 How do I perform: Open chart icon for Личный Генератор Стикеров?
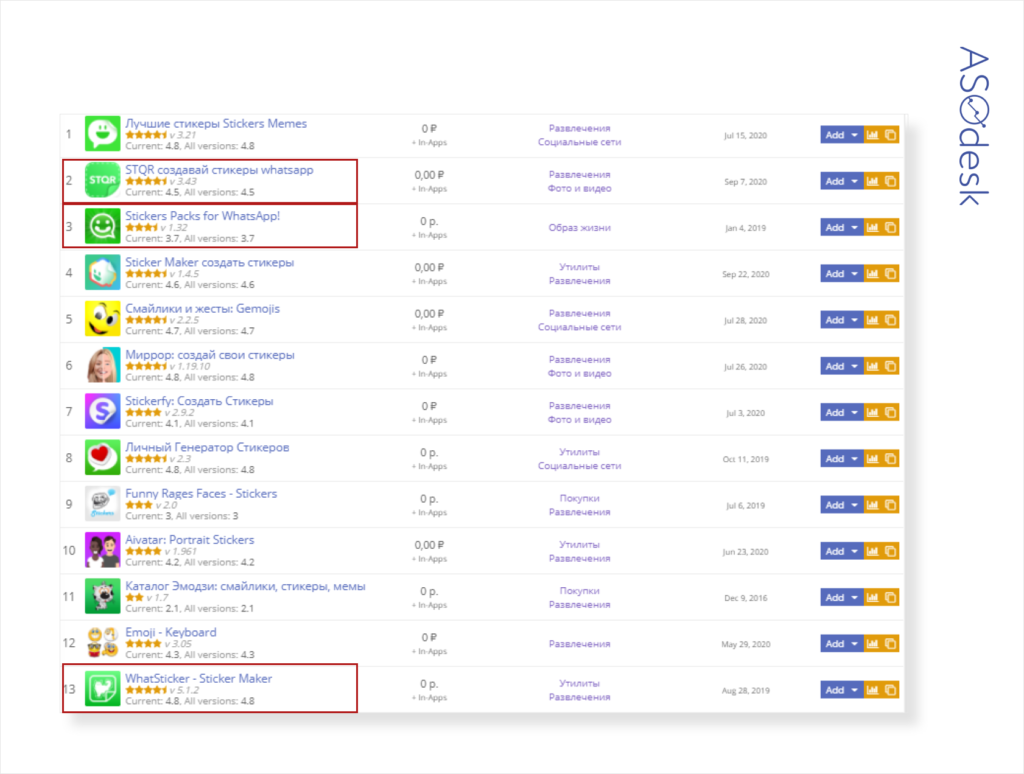872,459
